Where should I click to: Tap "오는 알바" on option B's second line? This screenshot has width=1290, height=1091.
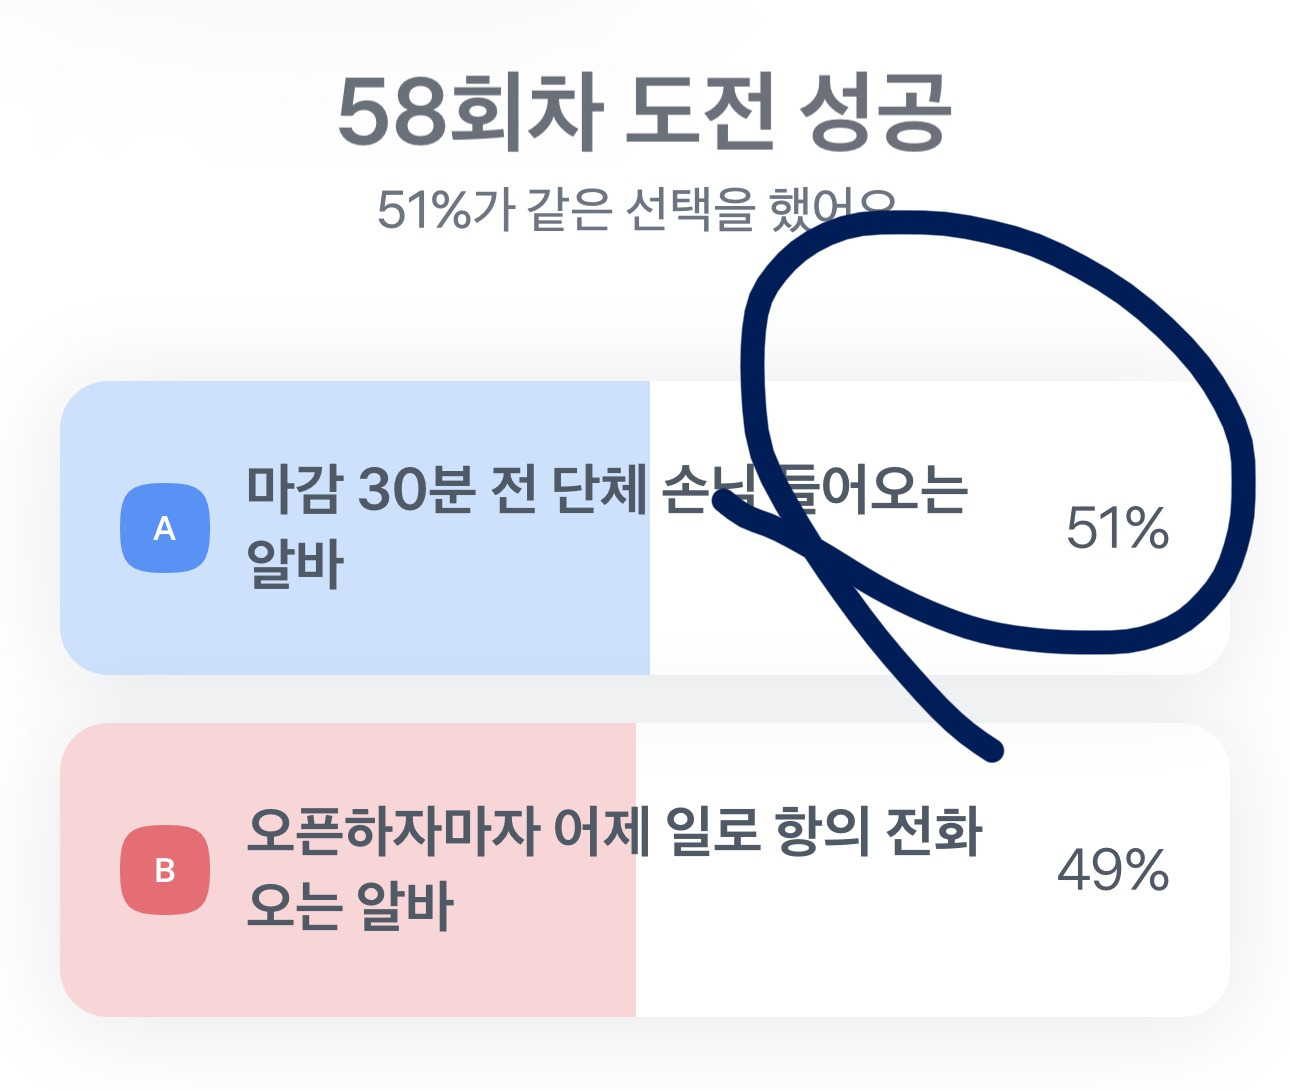click(x=349, y=907)
